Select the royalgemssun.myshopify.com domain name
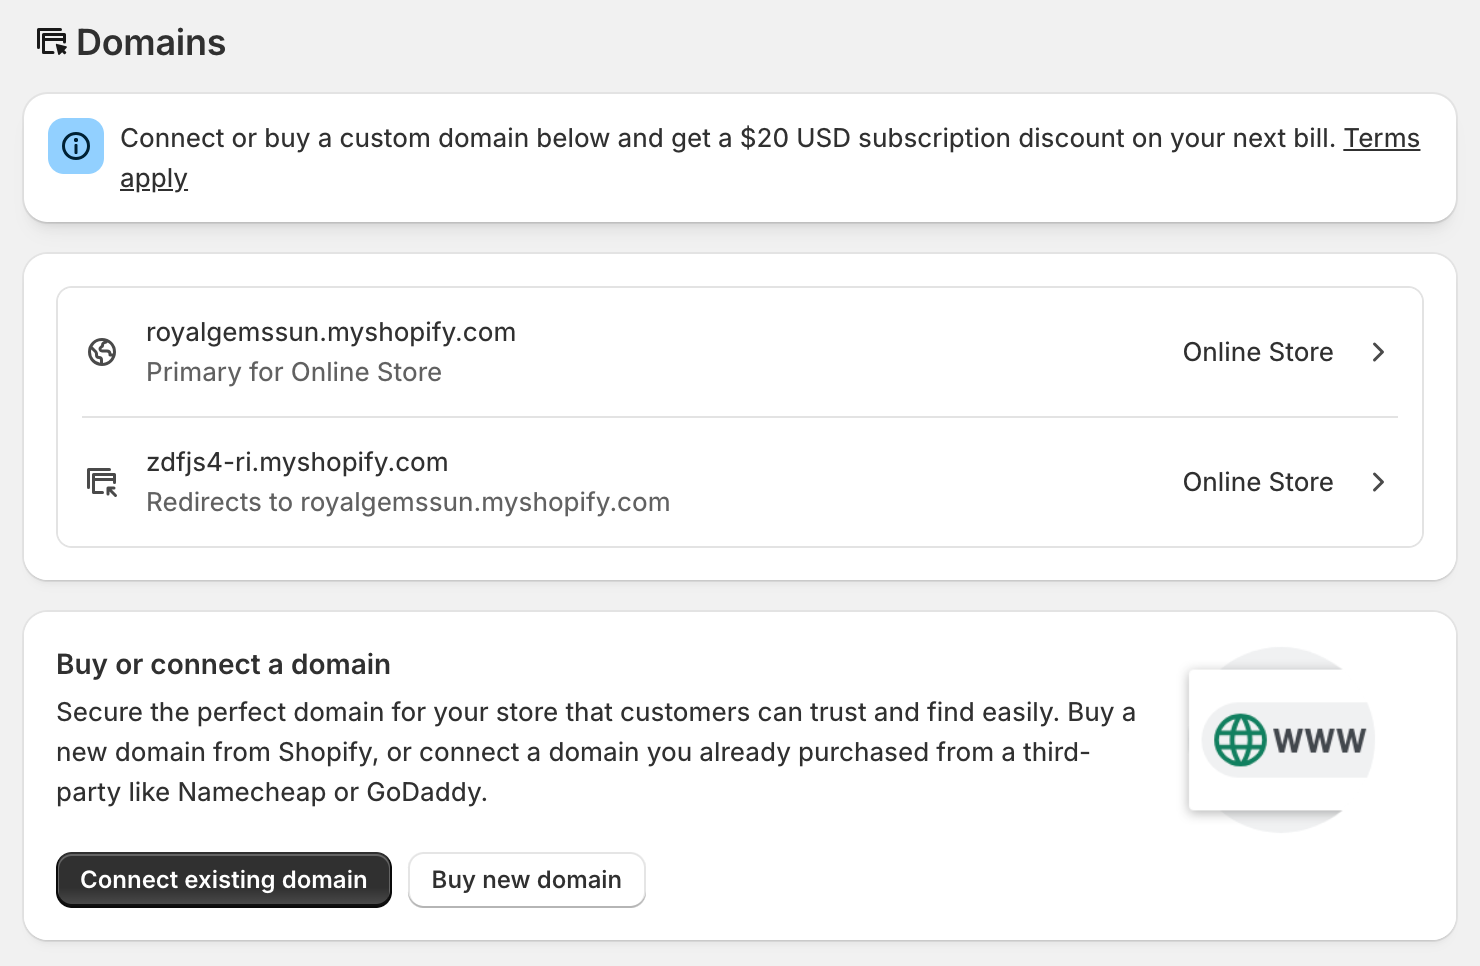The width and height of the screenshot is (1480, 966). (x=331, y=332)
